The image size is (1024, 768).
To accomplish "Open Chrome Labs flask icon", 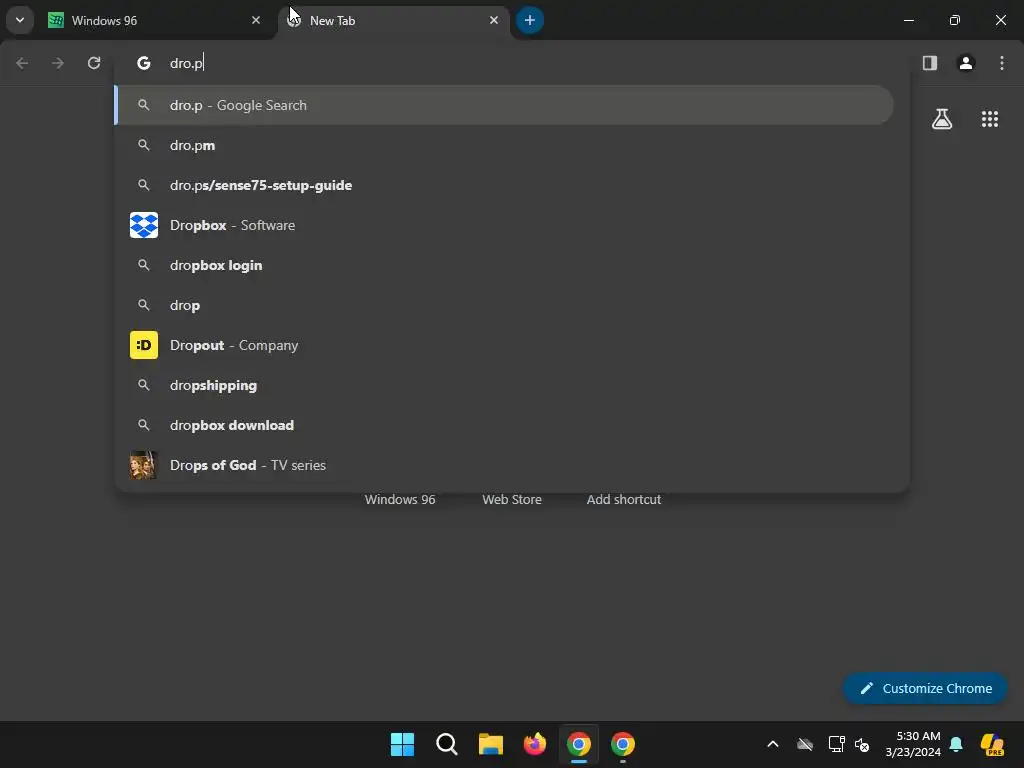I will 942,119.
